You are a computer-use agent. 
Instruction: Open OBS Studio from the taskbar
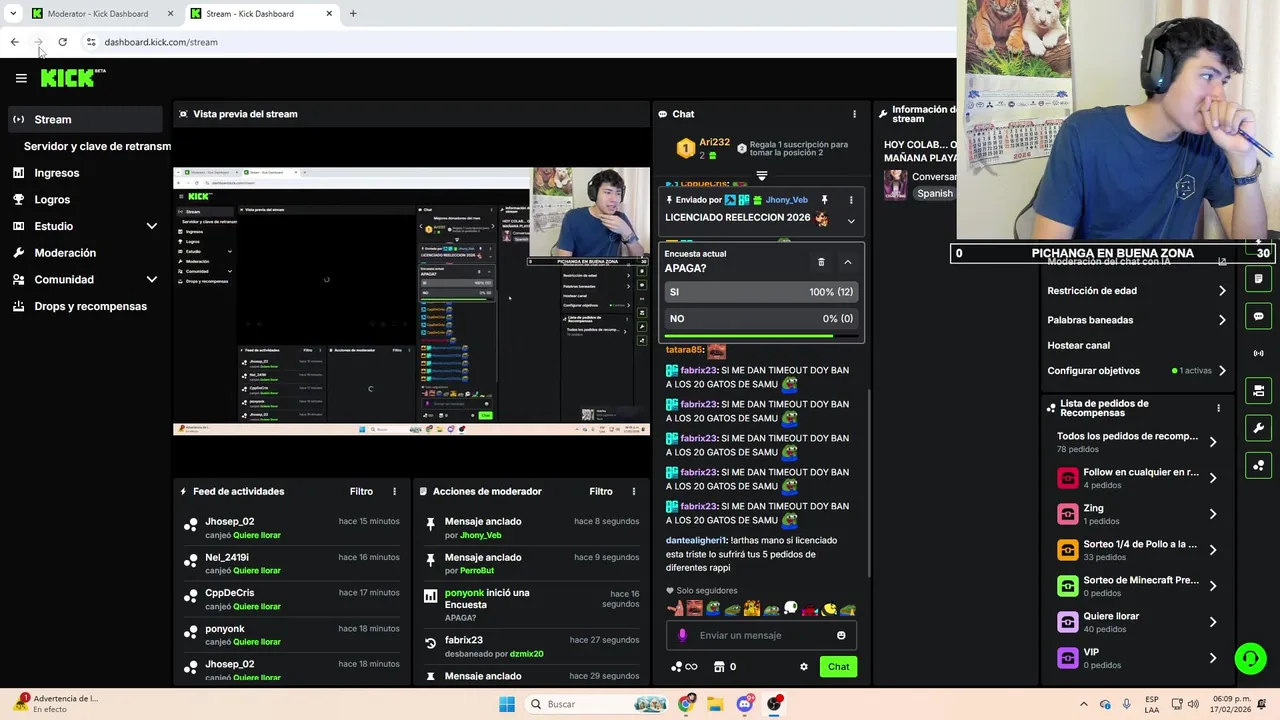775,704
